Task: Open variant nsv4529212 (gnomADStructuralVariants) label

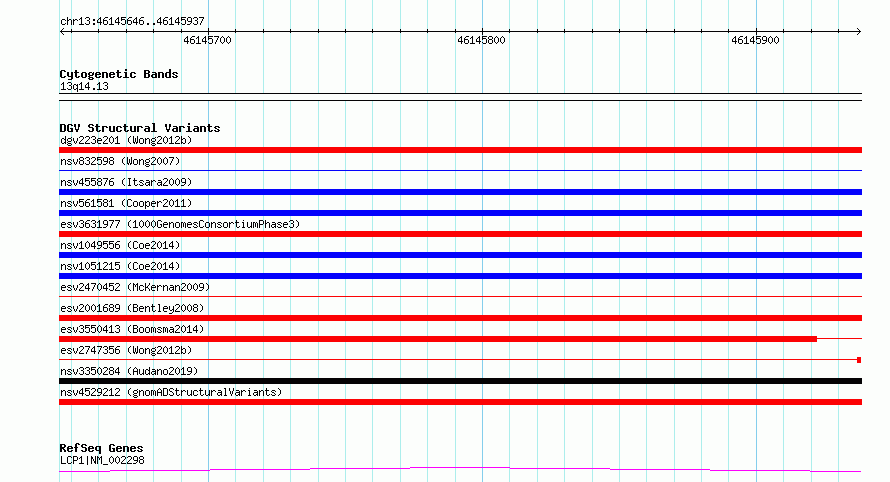Action: click(171, 392)
